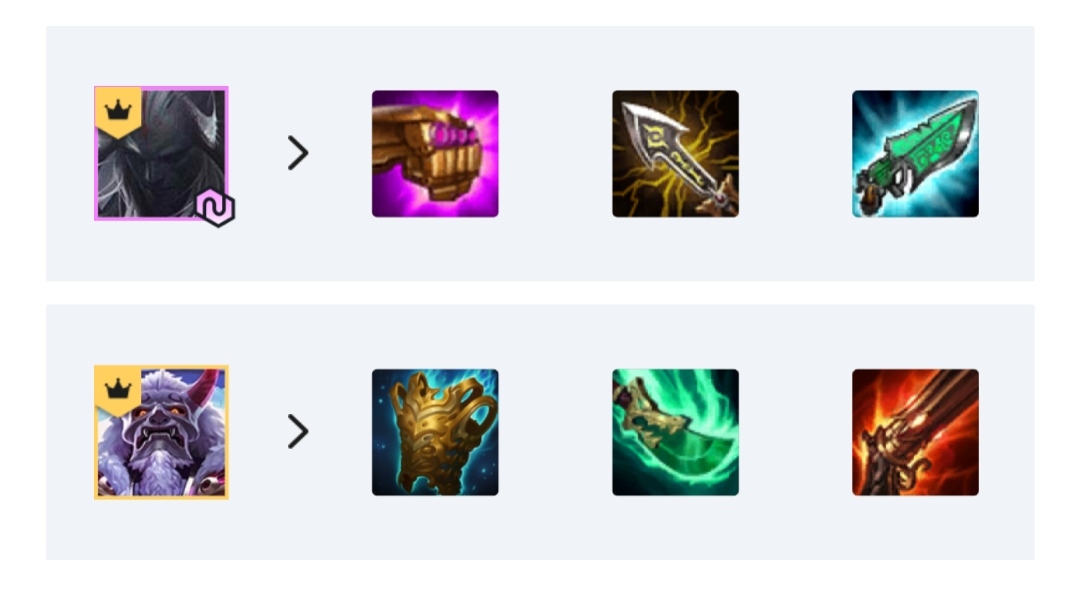This screenshot has width=1080, height=598.
Task: Click the lightning-charged sword item icon
Action: 676,154
